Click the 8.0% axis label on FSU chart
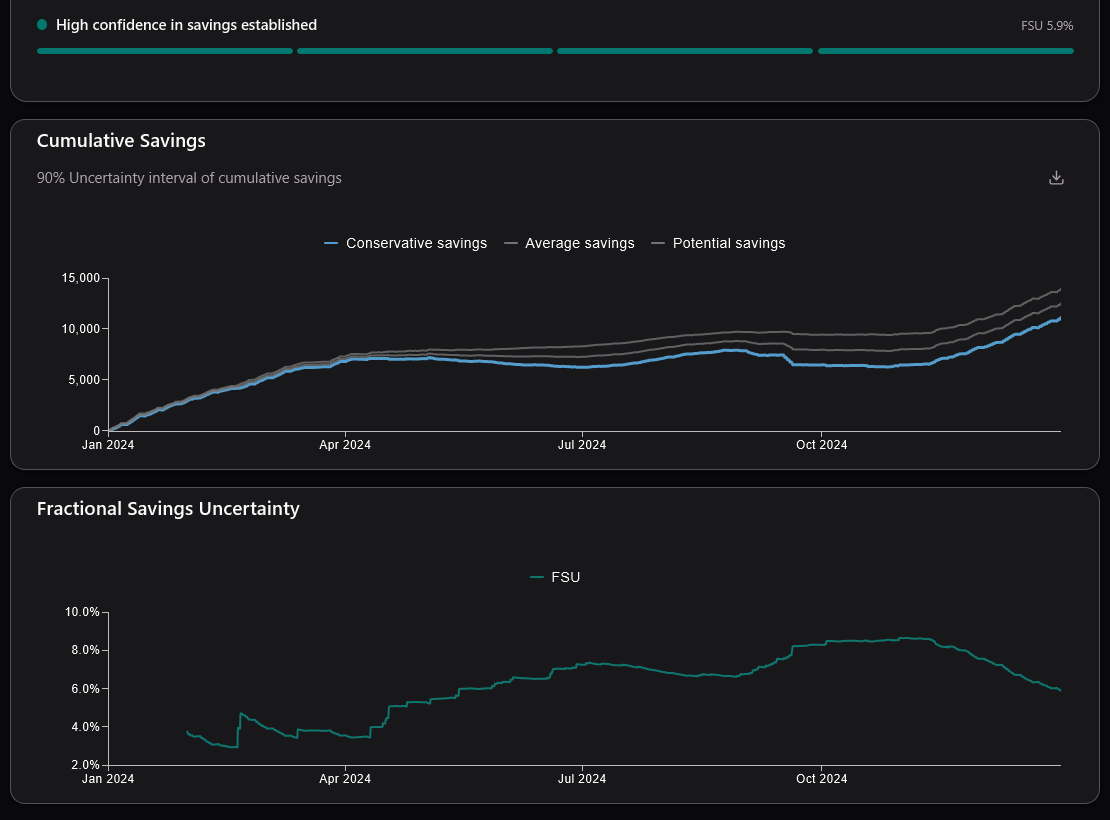Viewport: 1110px width, 820px height. (x=85, y=650)
